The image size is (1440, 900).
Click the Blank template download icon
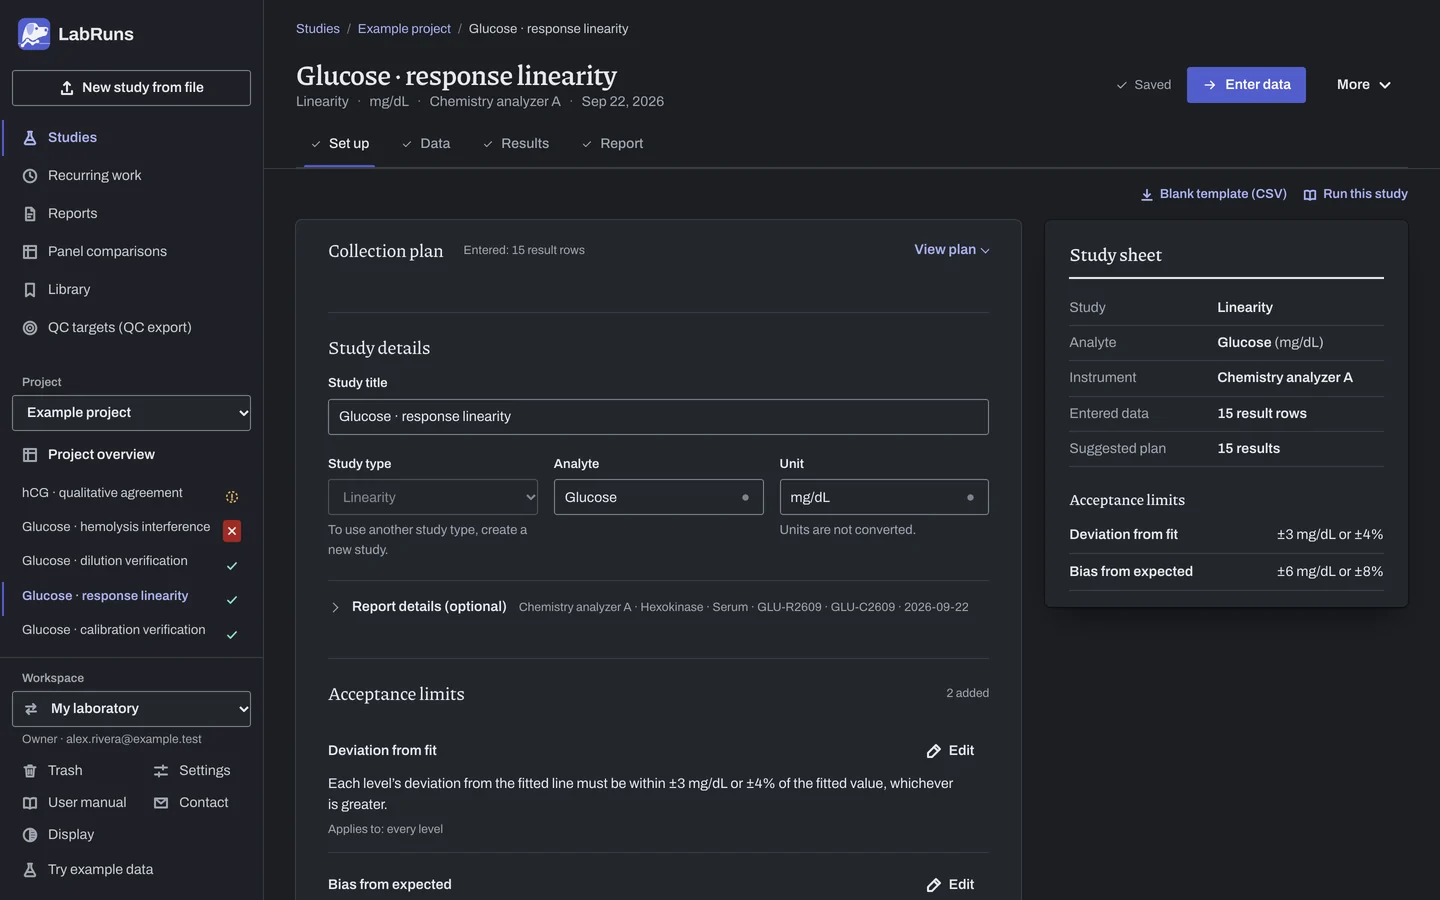point(1147,195)
